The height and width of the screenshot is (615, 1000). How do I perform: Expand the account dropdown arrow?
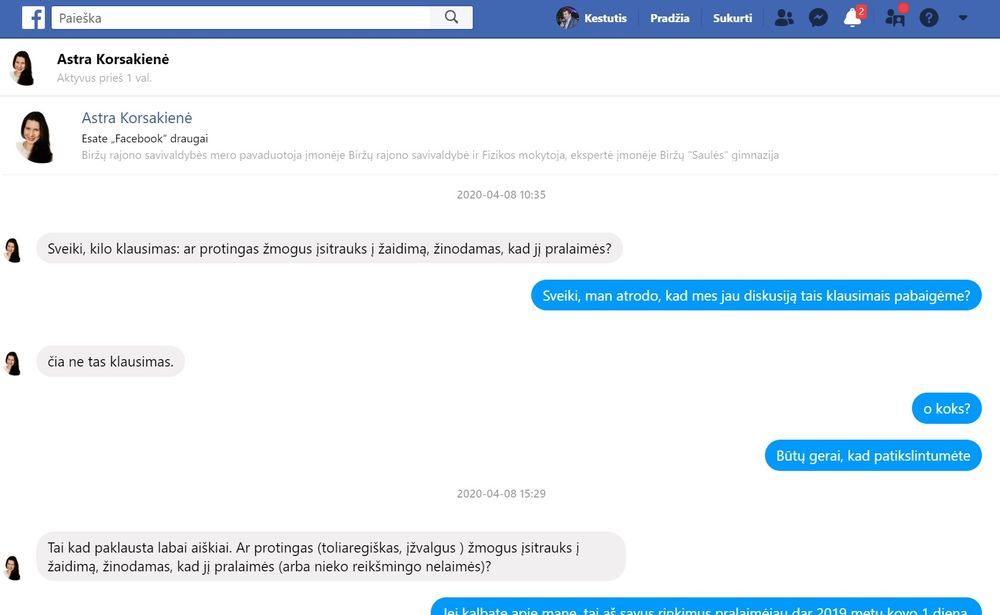click(963, 18)
